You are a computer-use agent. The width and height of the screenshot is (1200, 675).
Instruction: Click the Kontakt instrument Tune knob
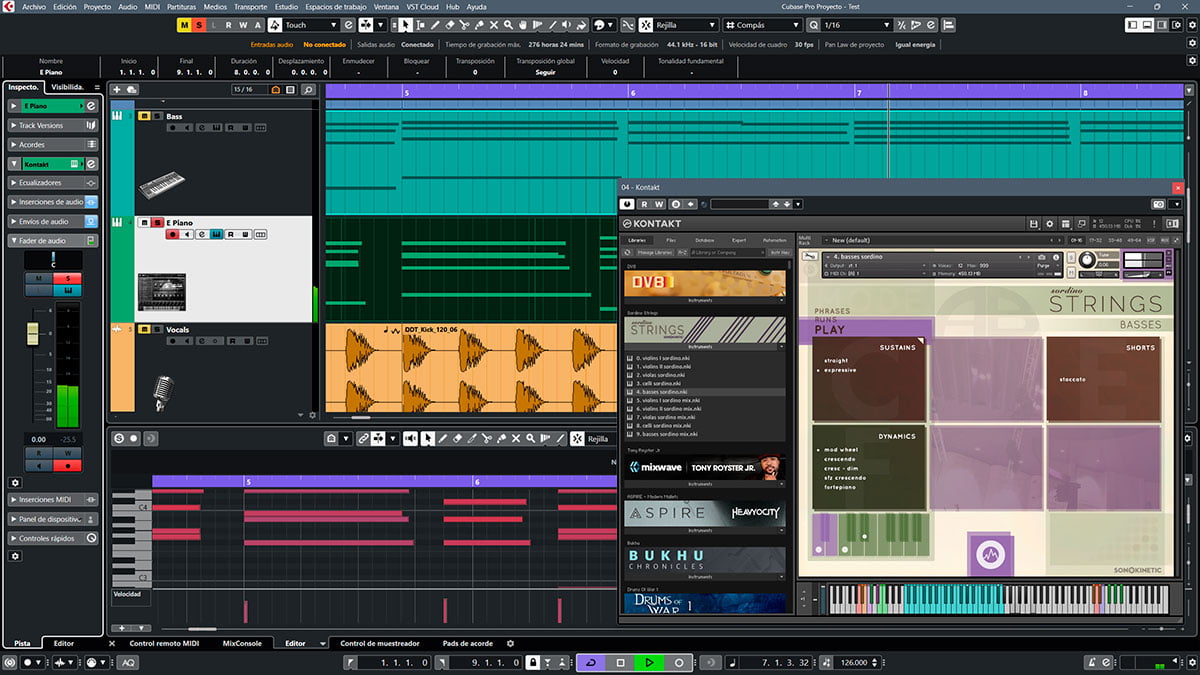pyautogui.click(x=1087, y=261)
